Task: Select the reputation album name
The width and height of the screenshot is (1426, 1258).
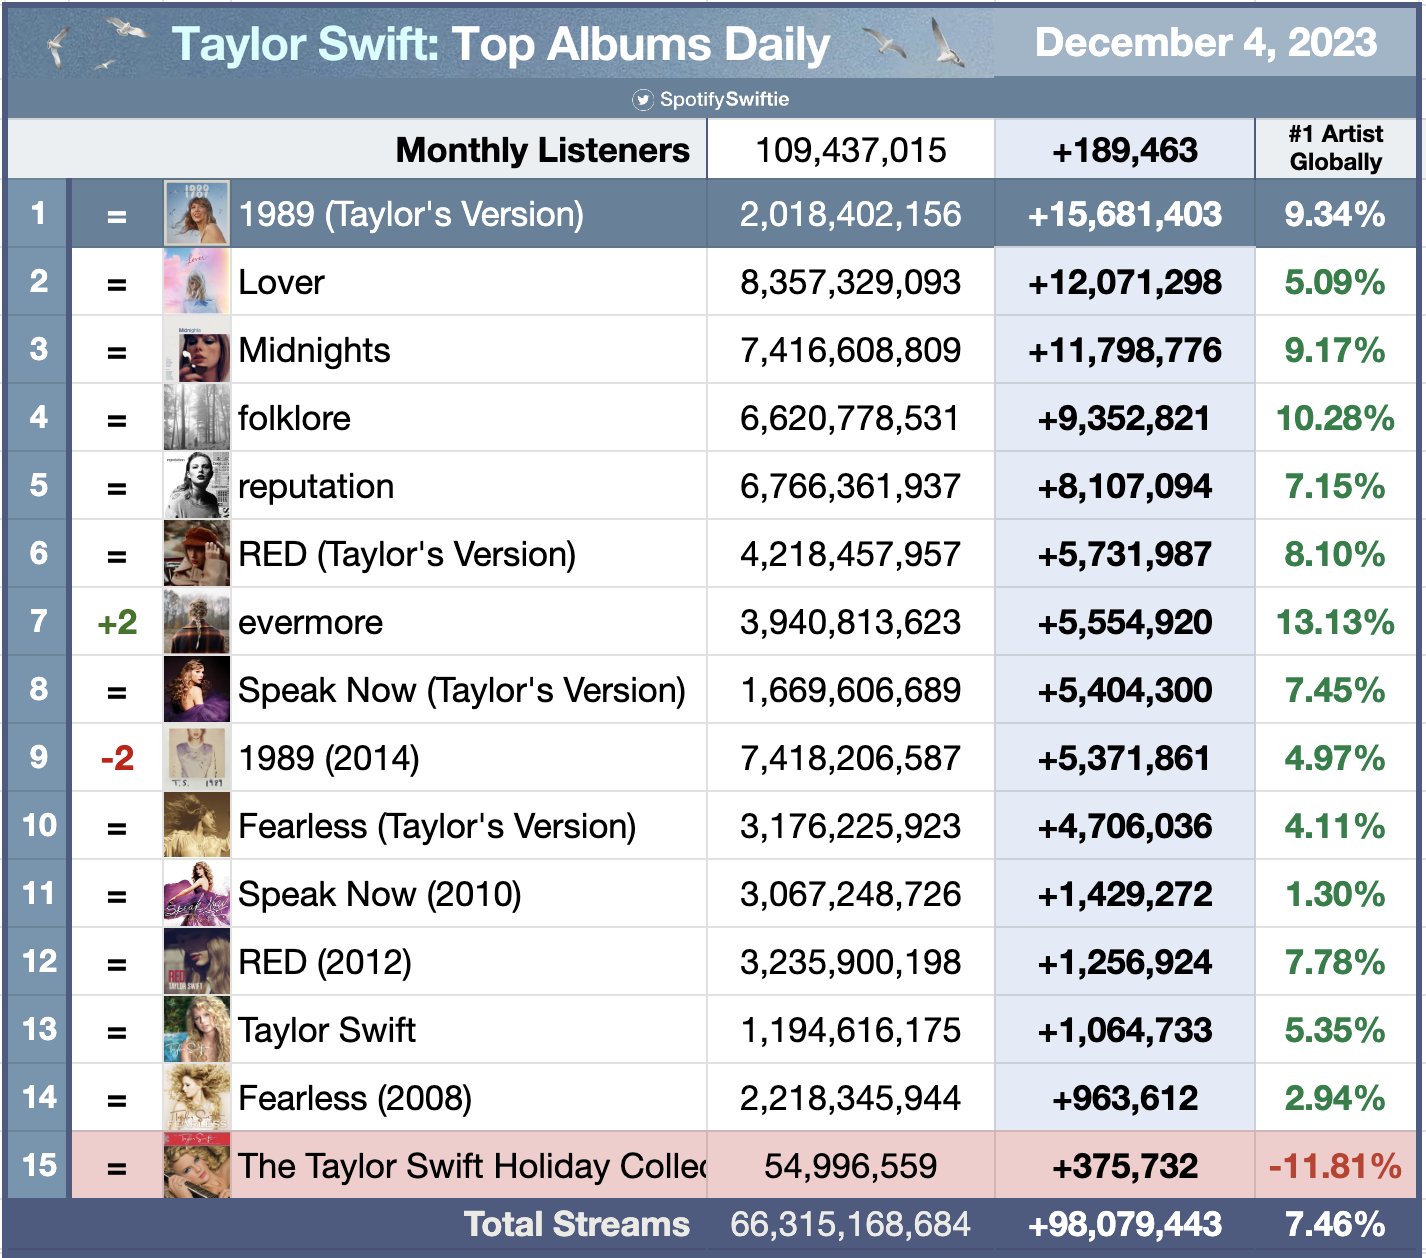Action: (x=316, y=486)
